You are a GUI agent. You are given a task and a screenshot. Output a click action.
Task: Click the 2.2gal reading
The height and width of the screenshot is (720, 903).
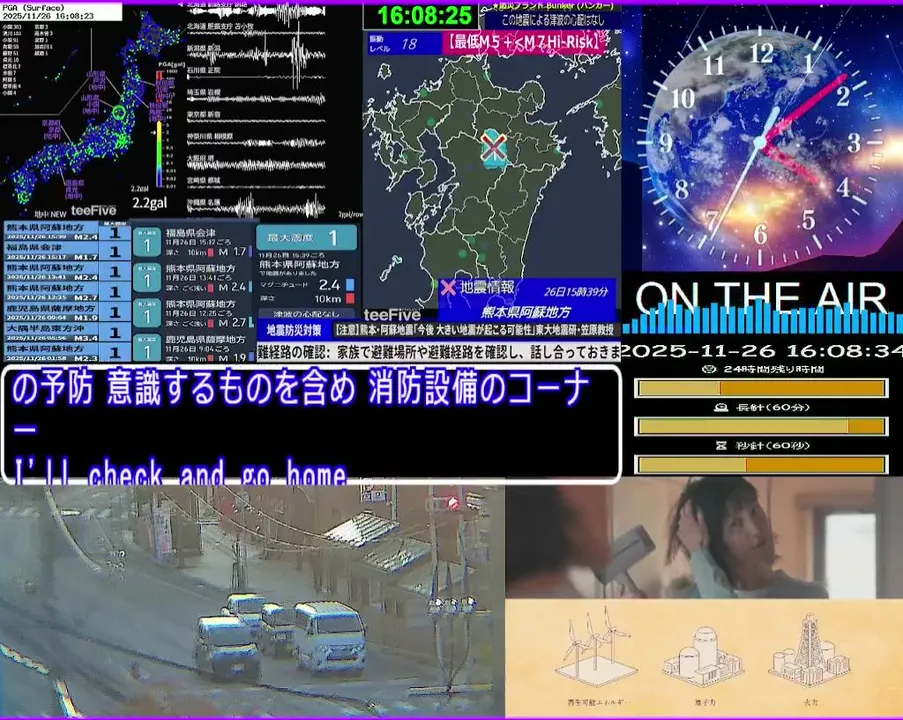point(150,203)
